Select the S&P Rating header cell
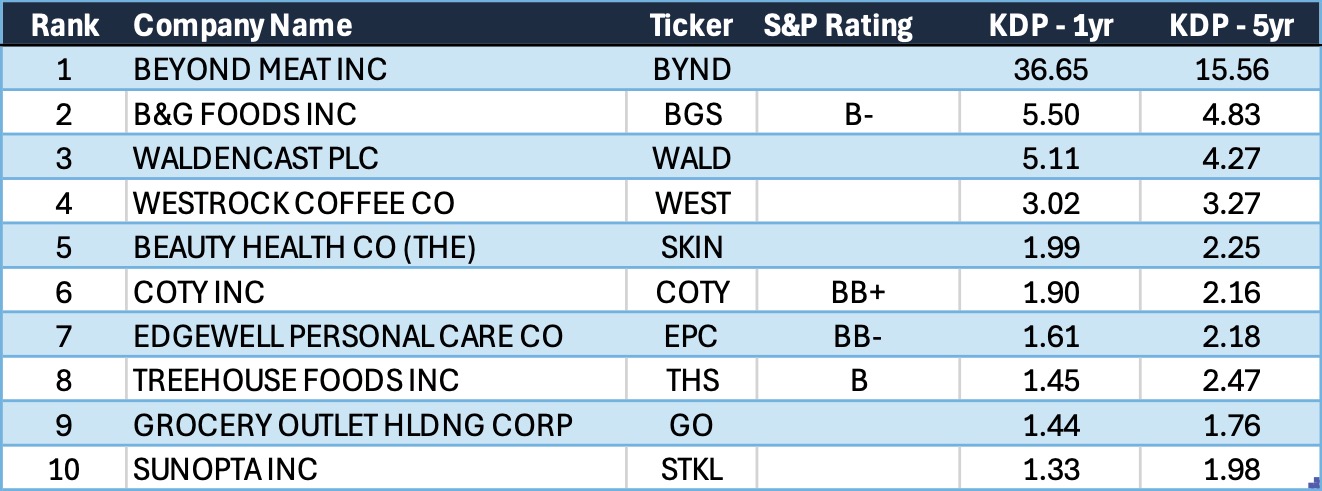The width and height of the screenshot is (1322, 491). [x=839, y=25]
